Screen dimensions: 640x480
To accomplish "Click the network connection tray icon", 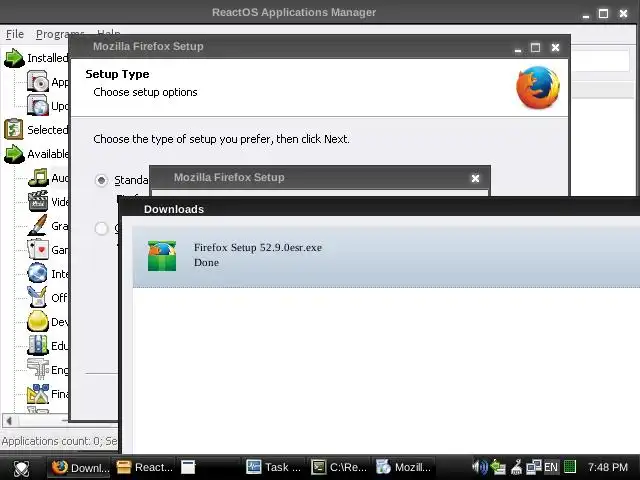I will [x=533, y=467].
